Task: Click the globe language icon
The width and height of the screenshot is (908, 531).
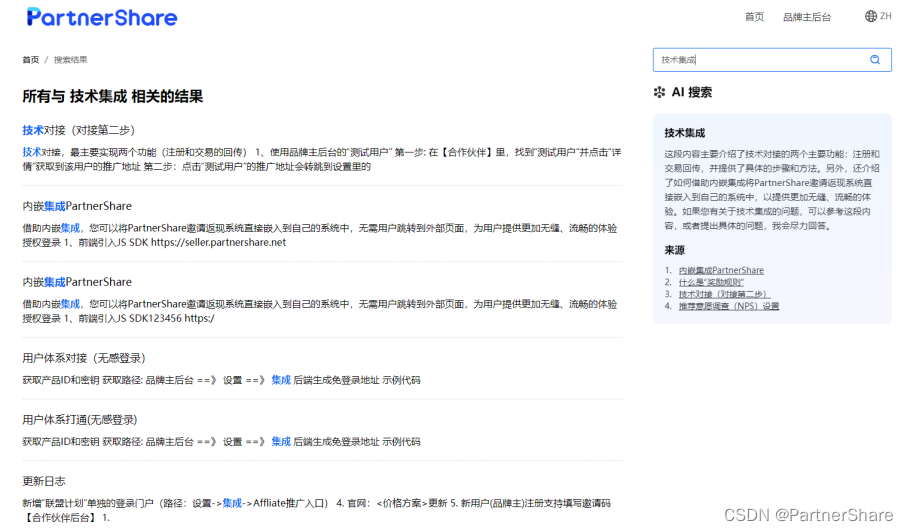Action: [870, 16]
